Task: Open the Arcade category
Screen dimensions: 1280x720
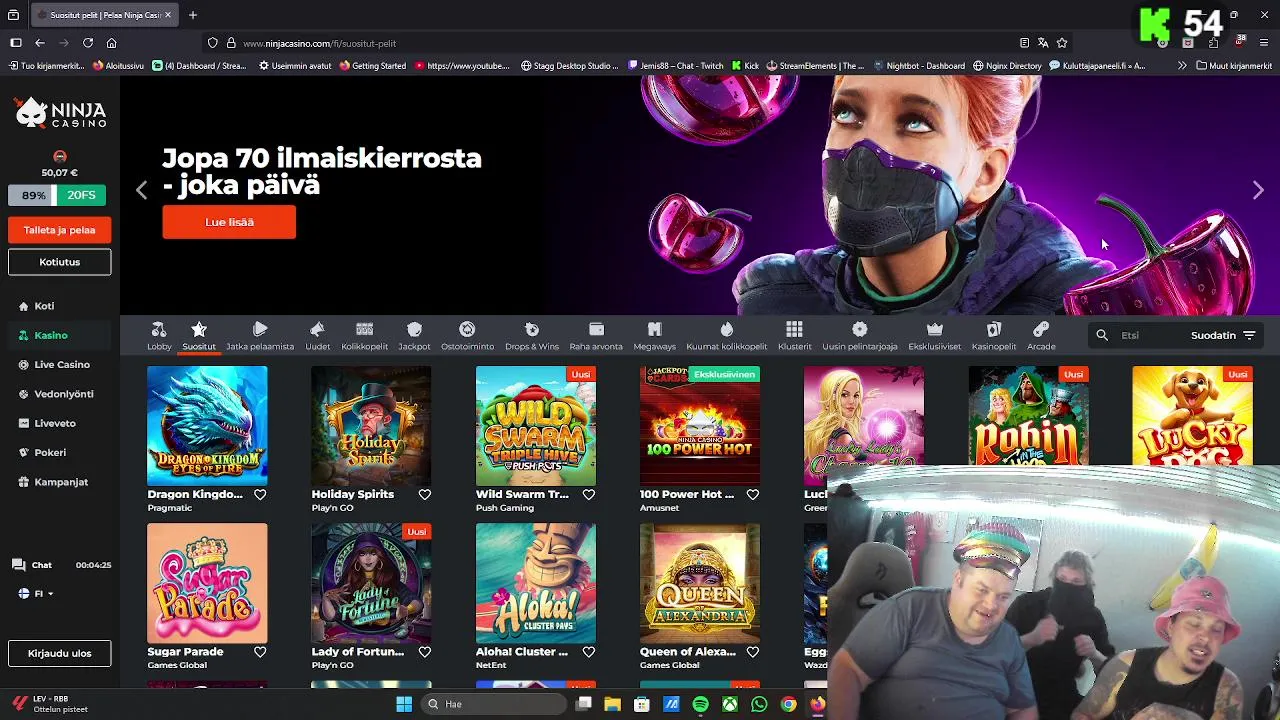Action: tap(1041, 336)
